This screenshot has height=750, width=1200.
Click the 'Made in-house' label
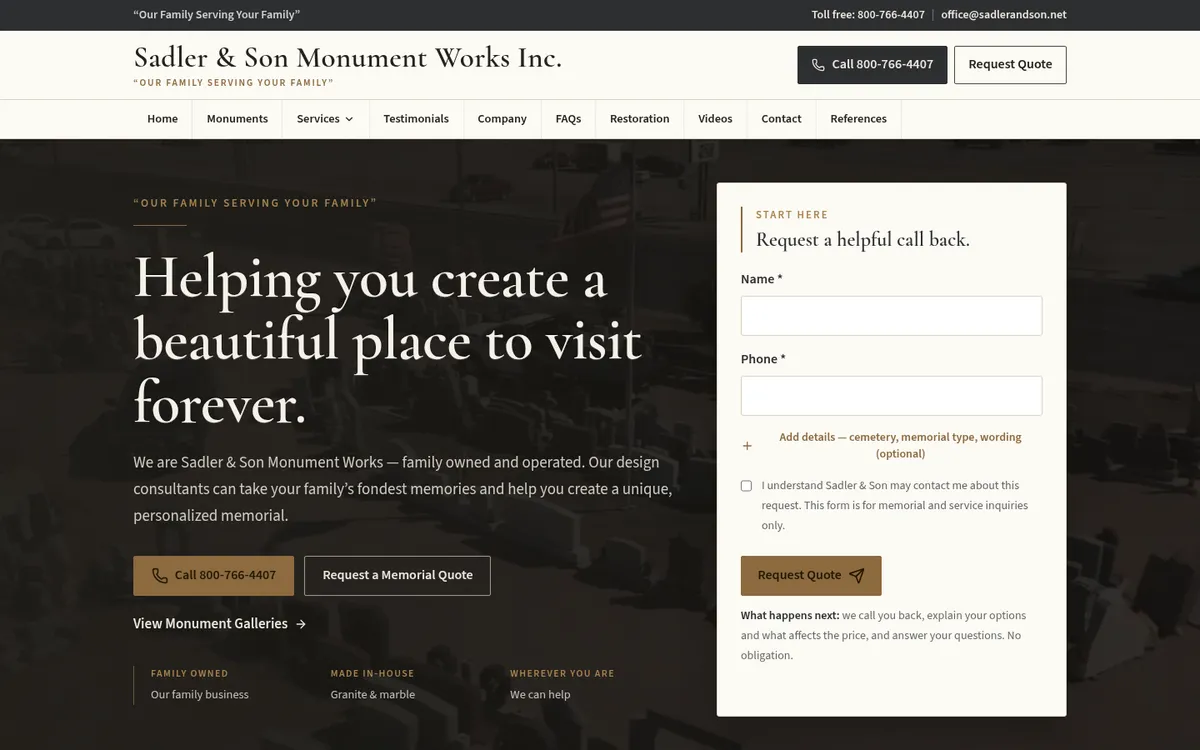tap(372, 674)
